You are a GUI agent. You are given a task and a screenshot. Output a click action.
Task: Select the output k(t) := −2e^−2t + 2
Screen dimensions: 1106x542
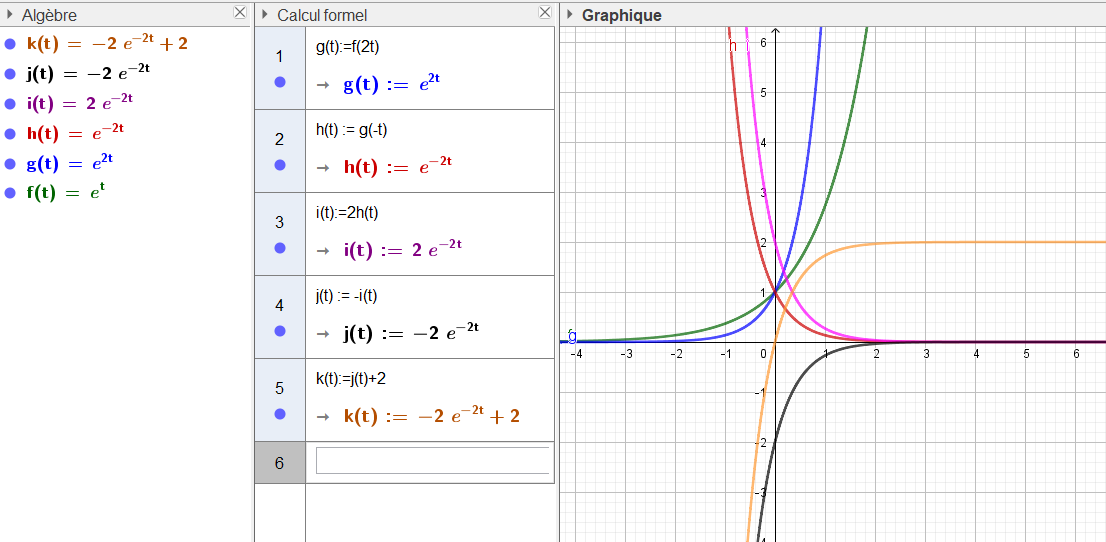431,416
